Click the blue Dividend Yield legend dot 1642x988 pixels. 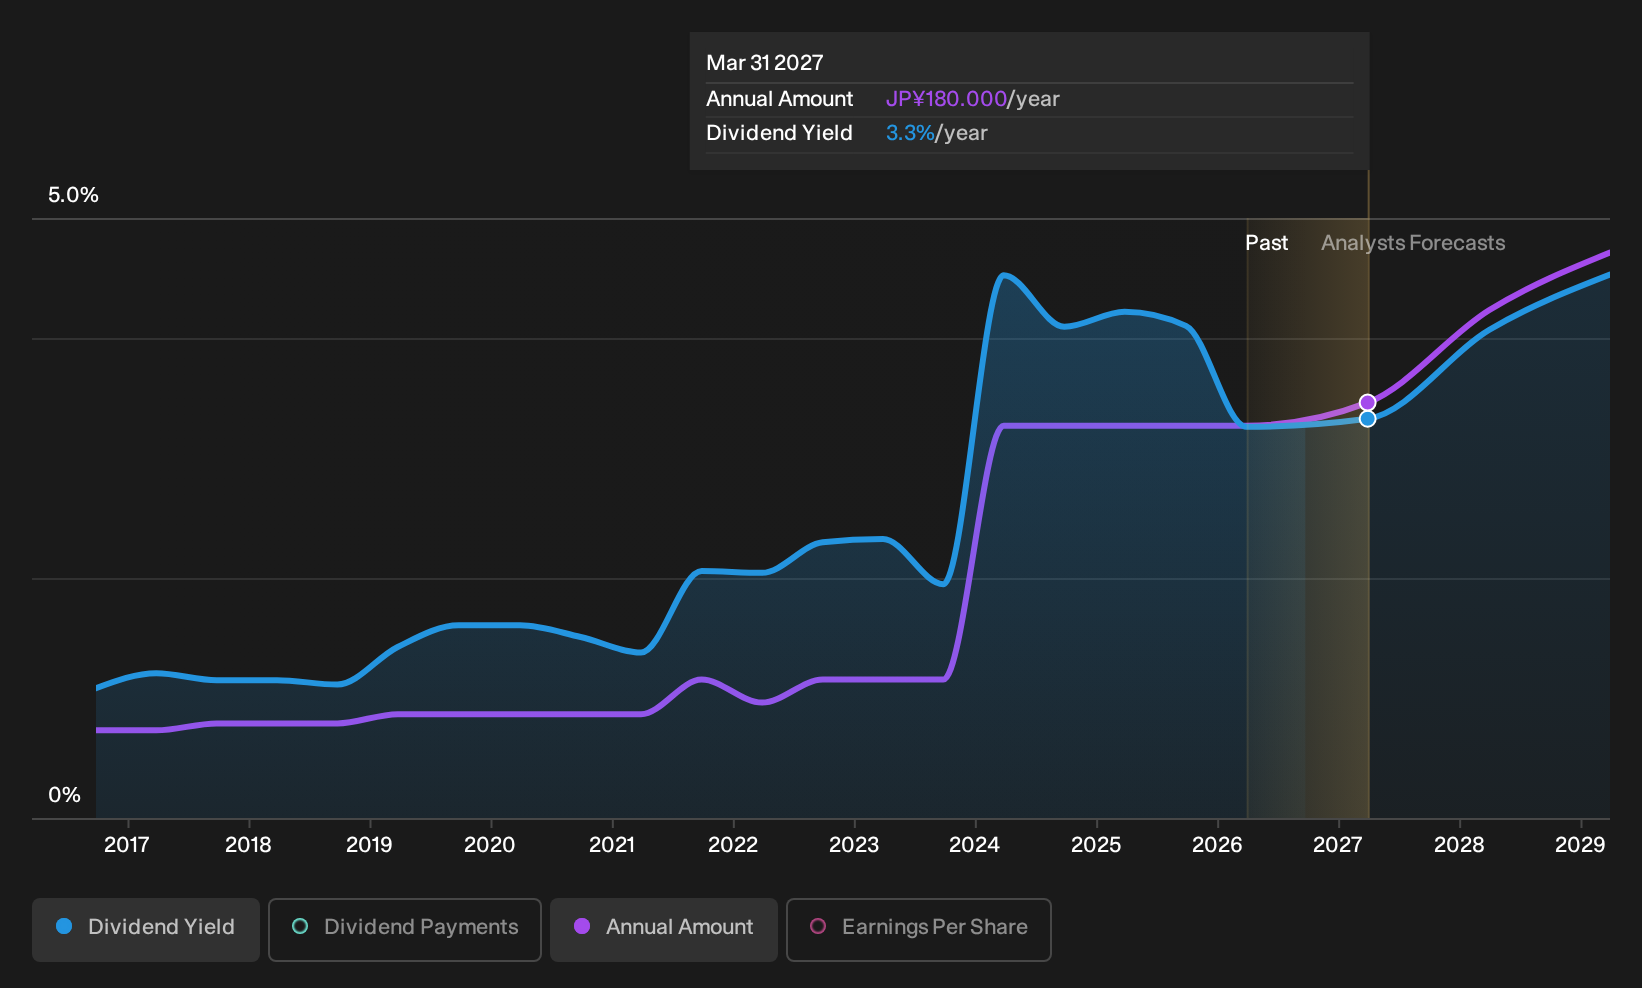(64, 926)
